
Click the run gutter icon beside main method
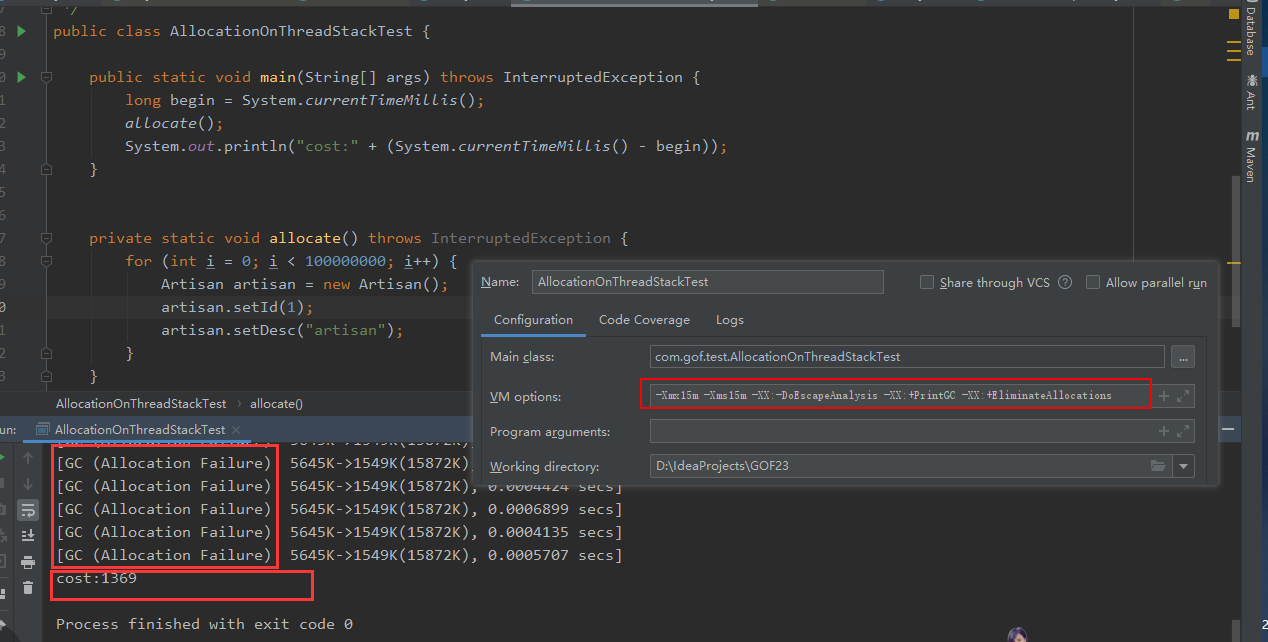tap(21, 77)
